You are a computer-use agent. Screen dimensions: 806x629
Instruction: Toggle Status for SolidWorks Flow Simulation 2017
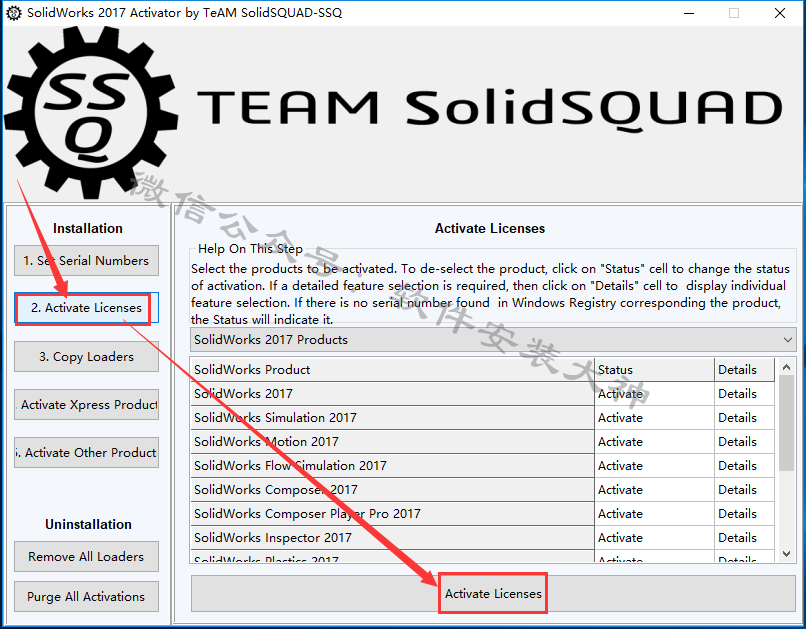(x=654, y=466)
